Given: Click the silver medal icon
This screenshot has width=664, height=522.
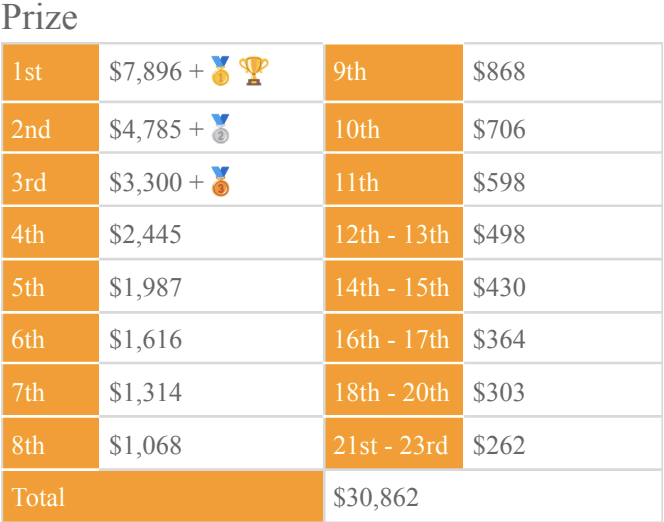Looking at the screenshot, I should (220, 129).
